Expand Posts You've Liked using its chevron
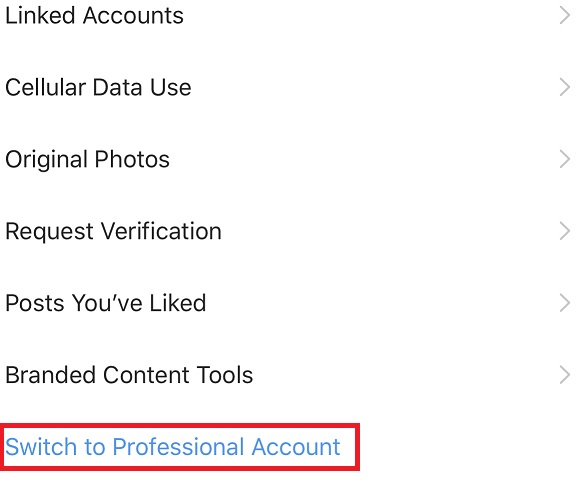583x485 pixels. (565, 303)
